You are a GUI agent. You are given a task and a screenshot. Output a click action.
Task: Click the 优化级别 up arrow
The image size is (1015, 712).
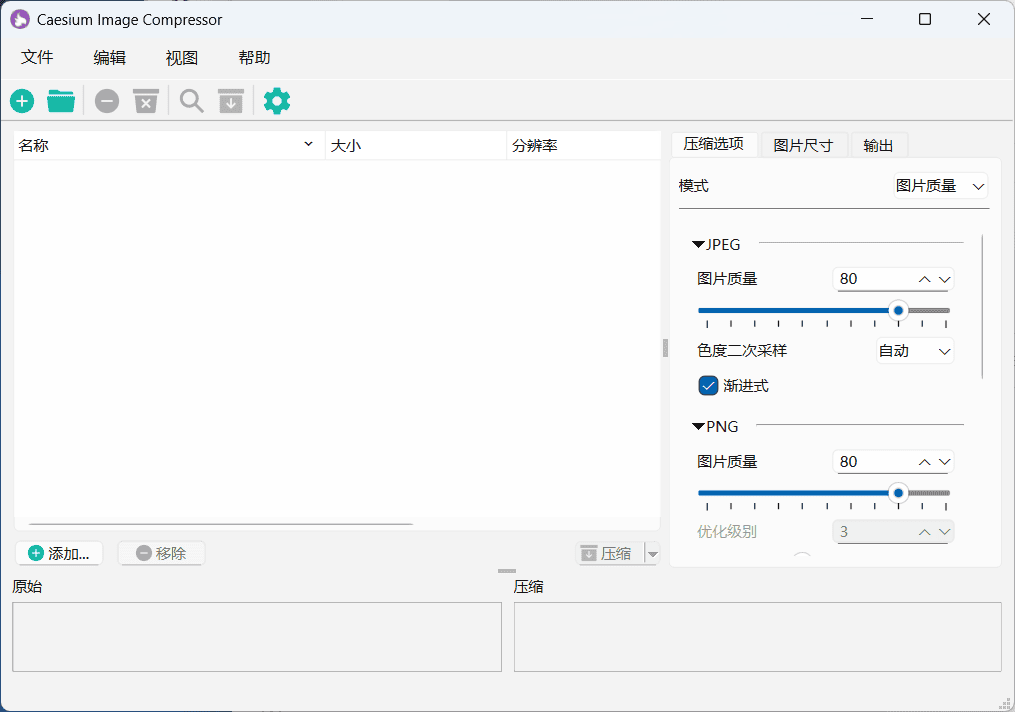[924, 532]
